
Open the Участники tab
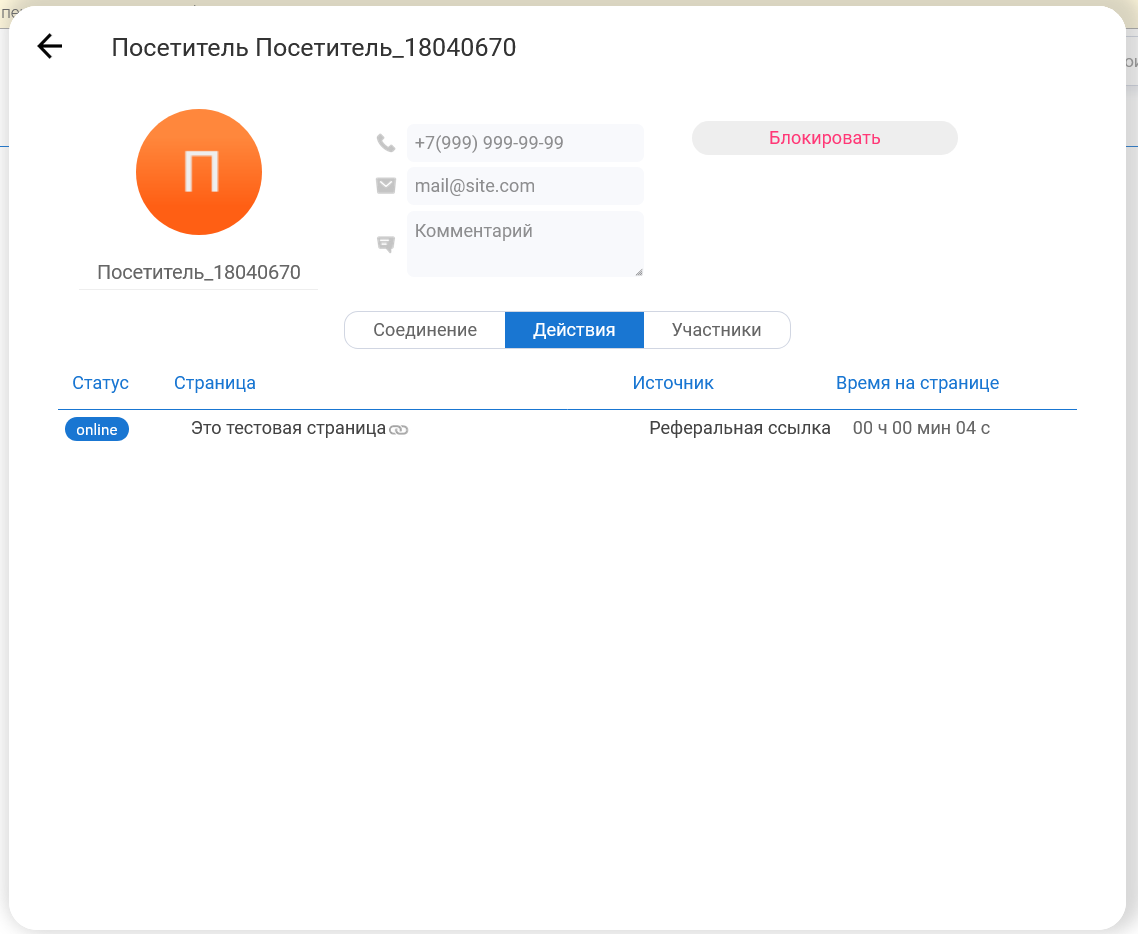tap(716, 330)
